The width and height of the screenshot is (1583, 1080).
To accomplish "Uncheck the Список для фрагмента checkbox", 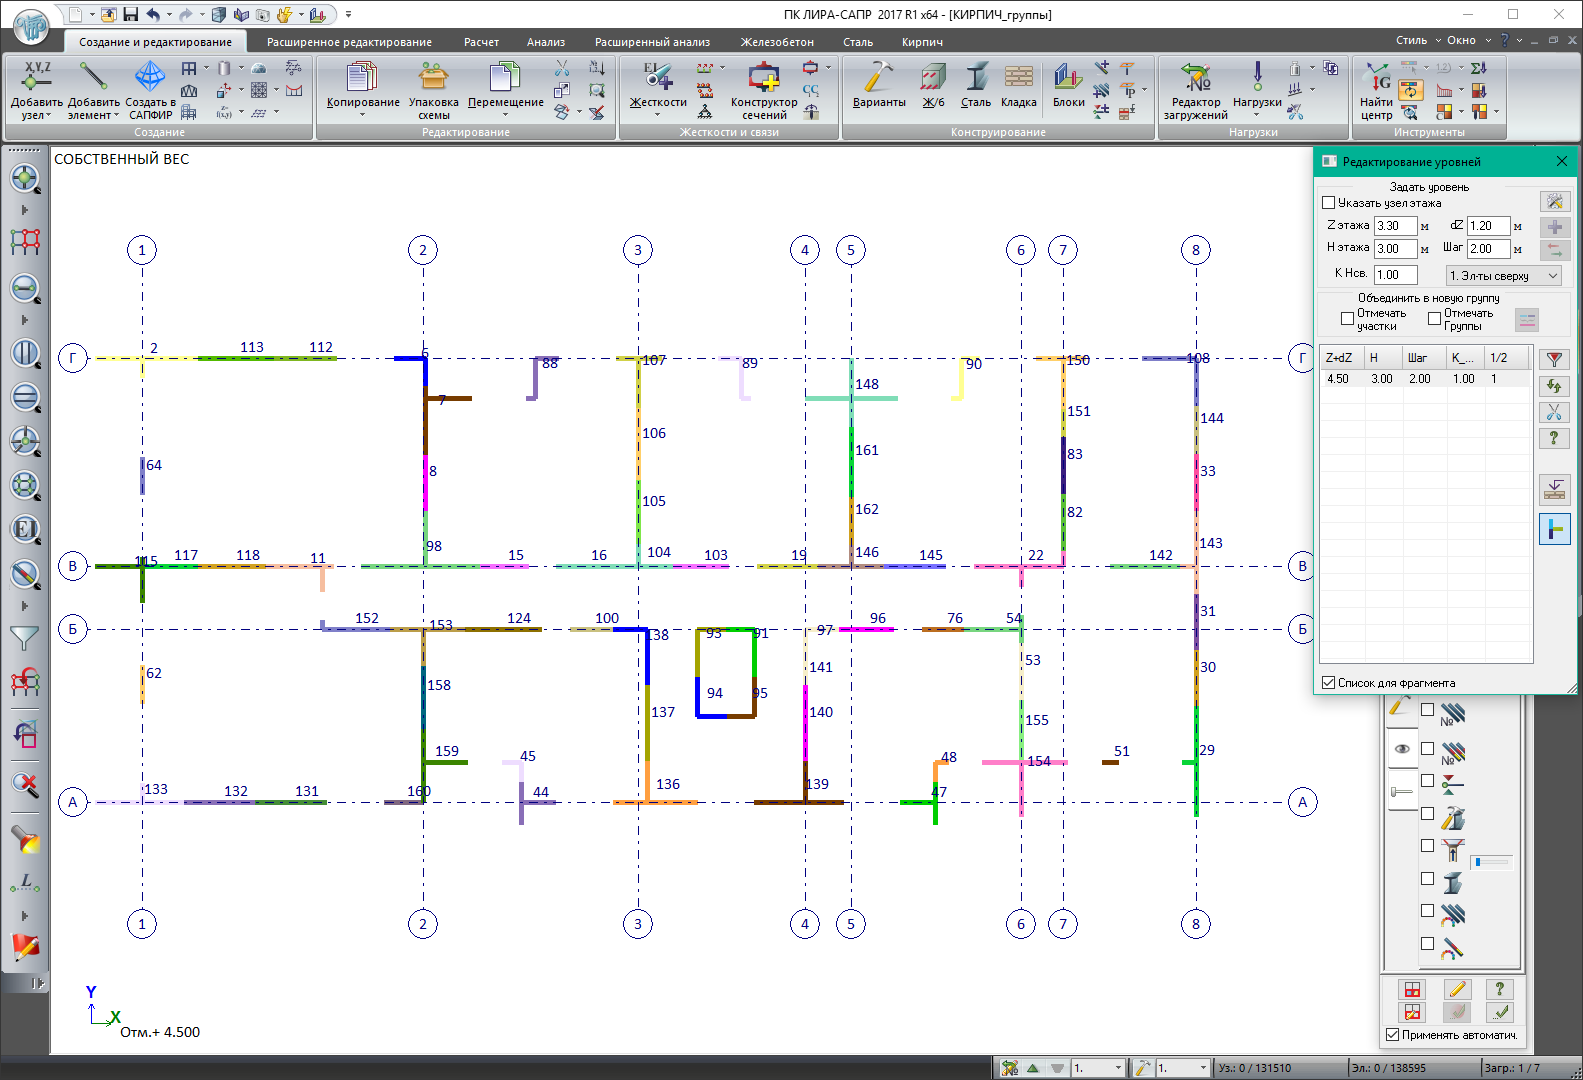I will point(1329,683).
